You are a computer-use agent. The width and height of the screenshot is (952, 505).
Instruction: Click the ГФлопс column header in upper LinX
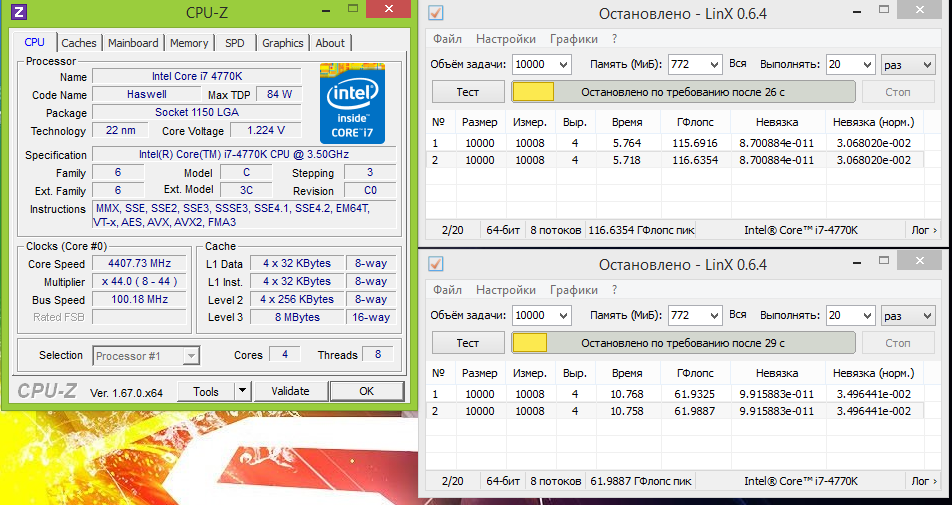tap(696, 122)
